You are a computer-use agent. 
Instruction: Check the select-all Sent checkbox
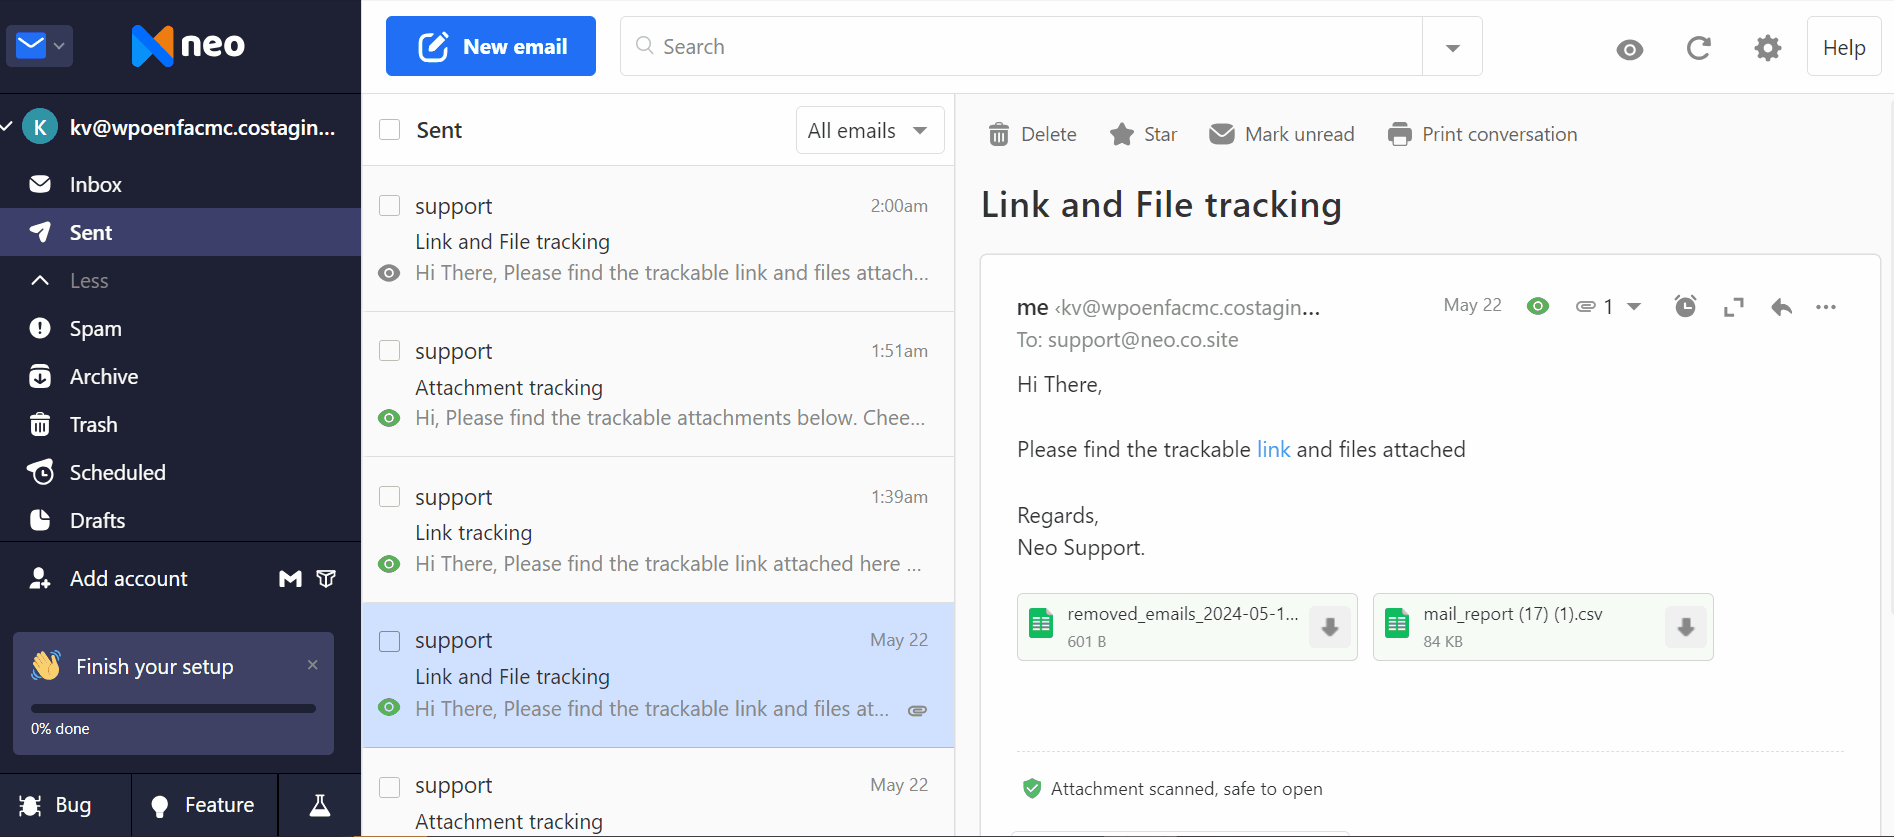(390, 130)
